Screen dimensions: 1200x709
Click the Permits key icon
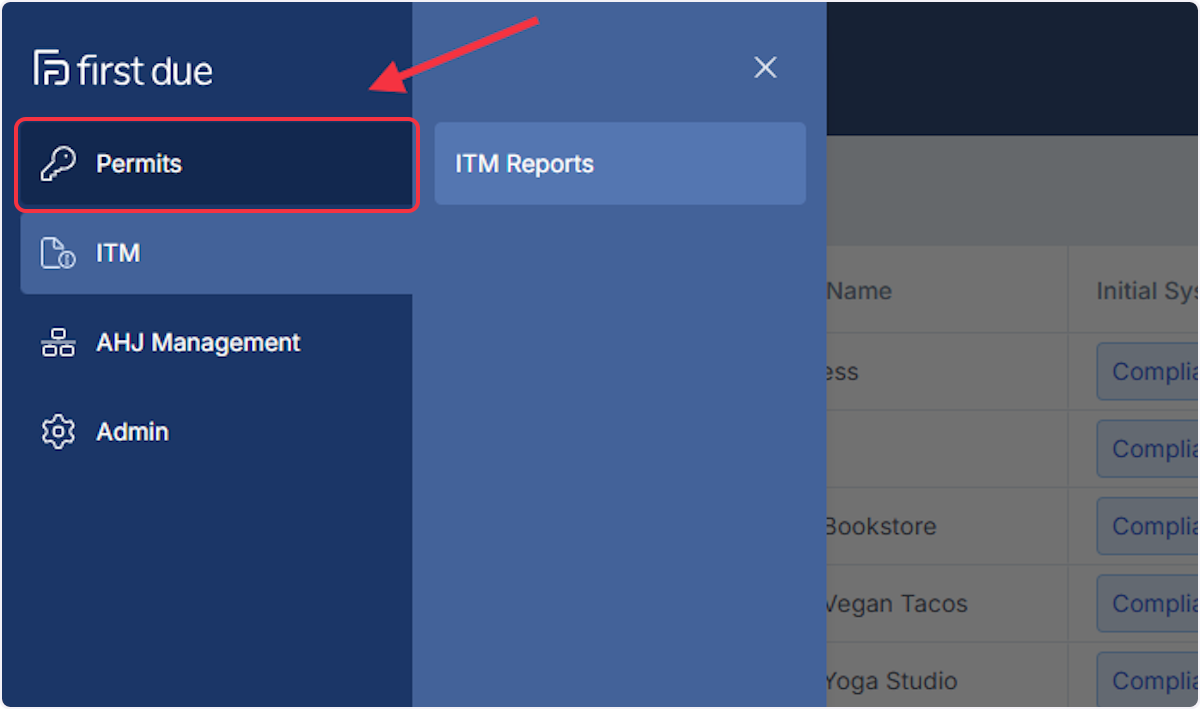[58, 164]
